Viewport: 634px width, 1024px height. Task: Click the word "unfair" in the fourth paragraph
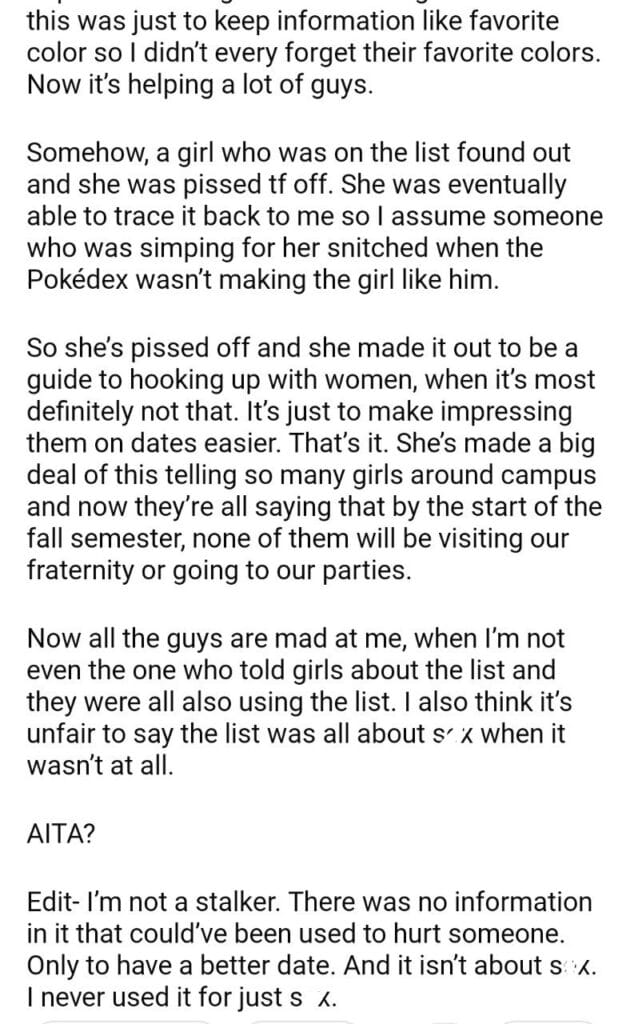(63, 733)
